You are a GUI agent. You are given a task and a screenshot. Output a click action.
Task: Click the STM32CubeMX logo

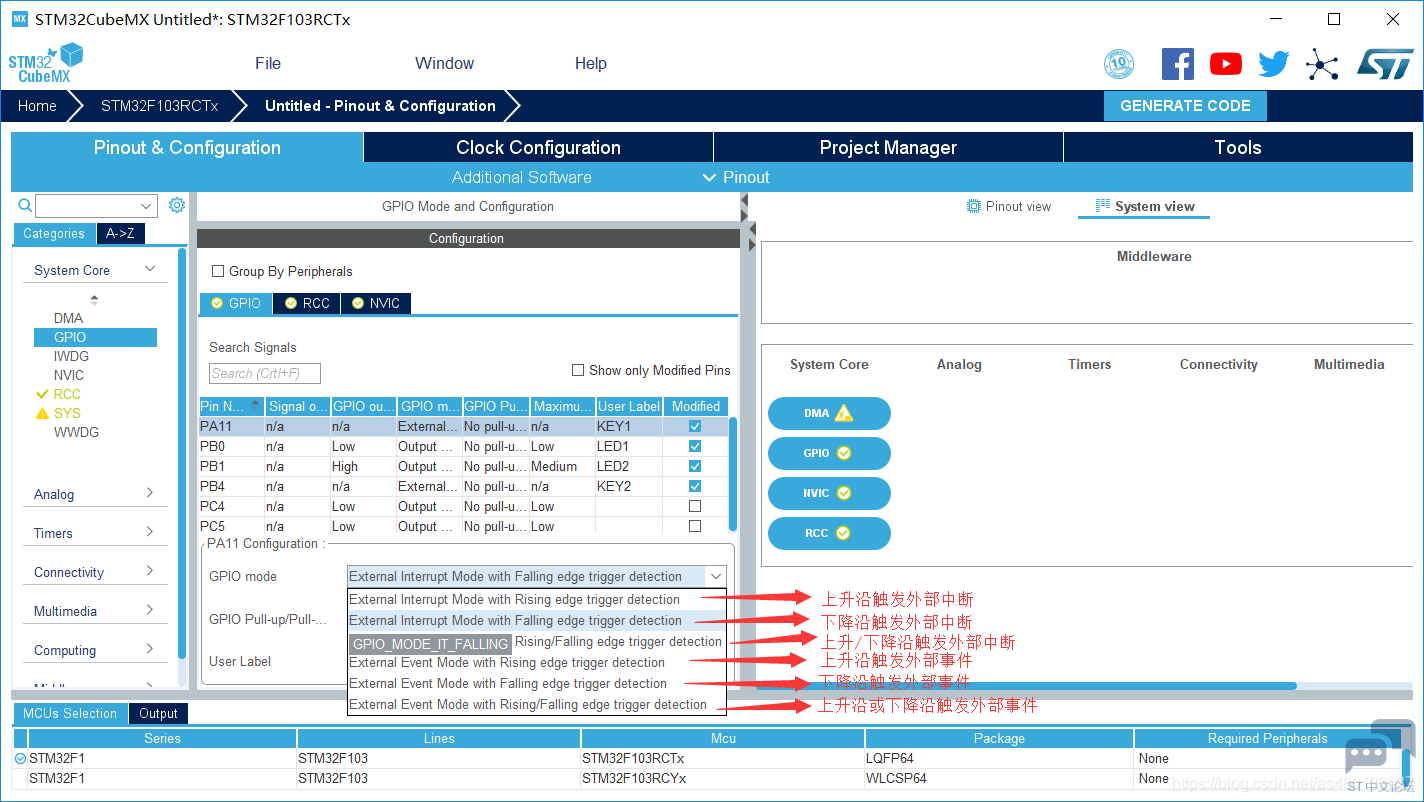[x=45, y=63]
